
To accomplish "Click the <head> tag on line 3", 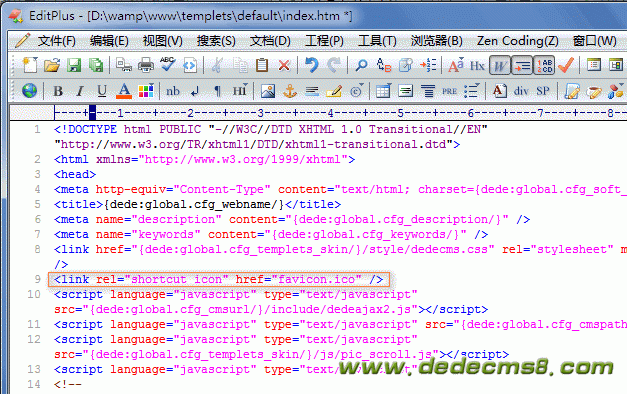I will click(x=75, y=174).
